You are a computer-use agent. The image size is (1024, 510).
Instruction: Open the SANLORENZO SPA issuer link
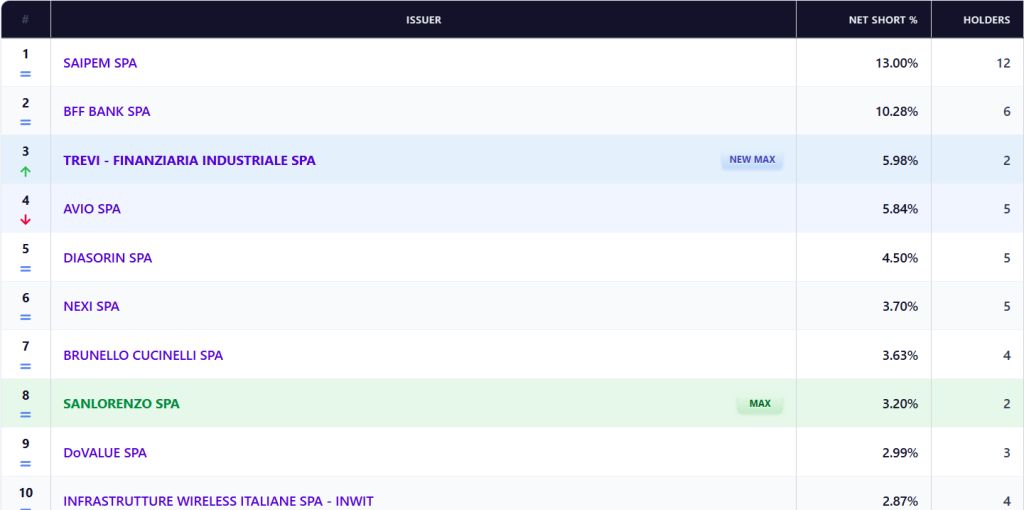pyautogui.click(x=121, y=404)
